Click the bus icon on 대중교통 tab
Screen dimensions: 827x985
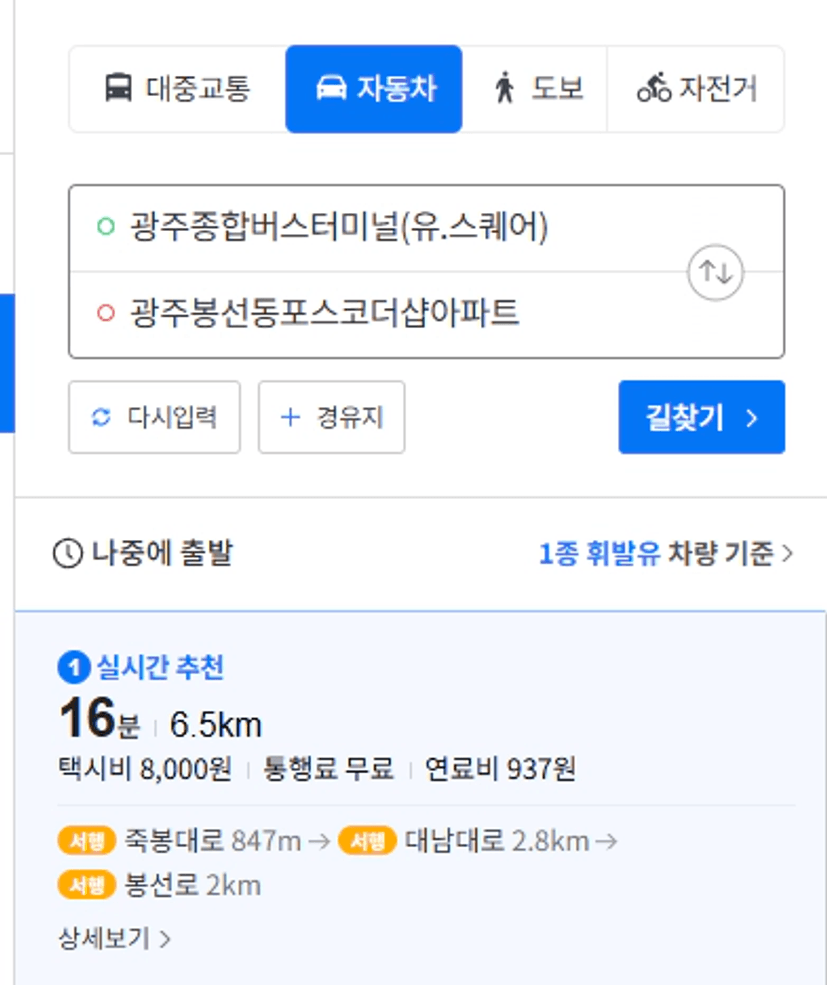118,88
